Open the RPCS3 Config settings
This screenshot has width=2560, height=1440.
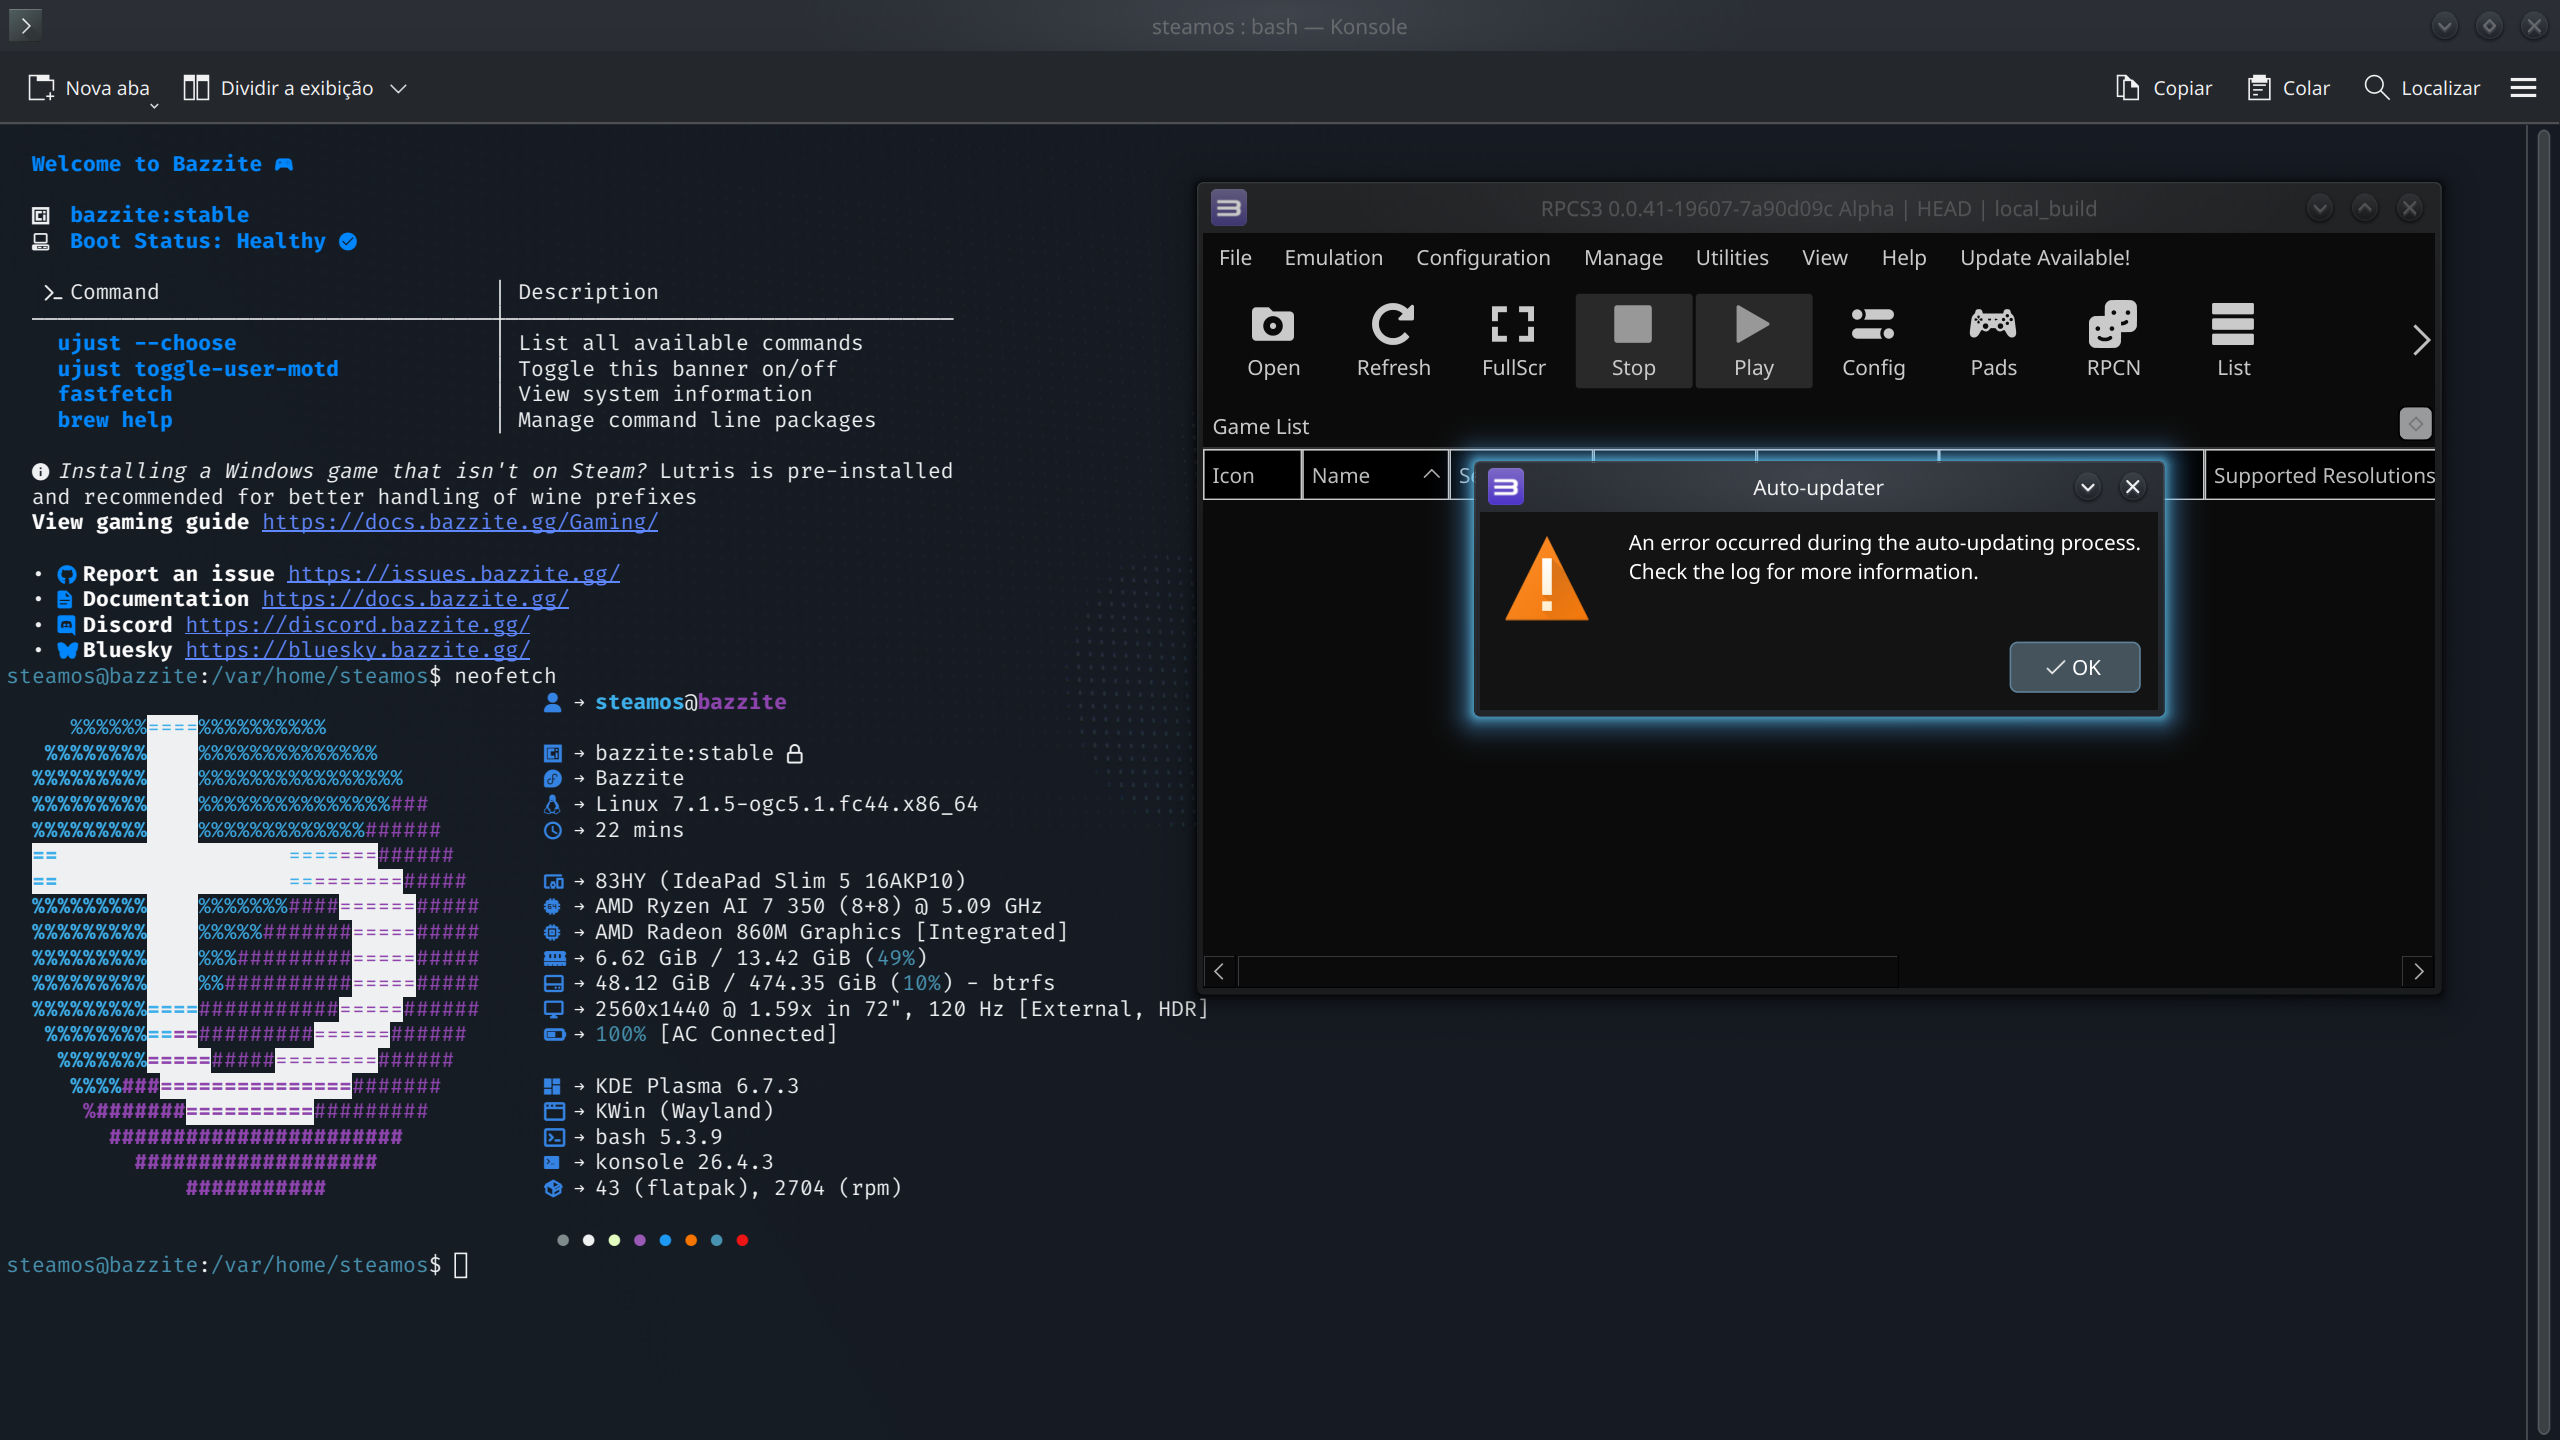click(x=1873, y=341)
